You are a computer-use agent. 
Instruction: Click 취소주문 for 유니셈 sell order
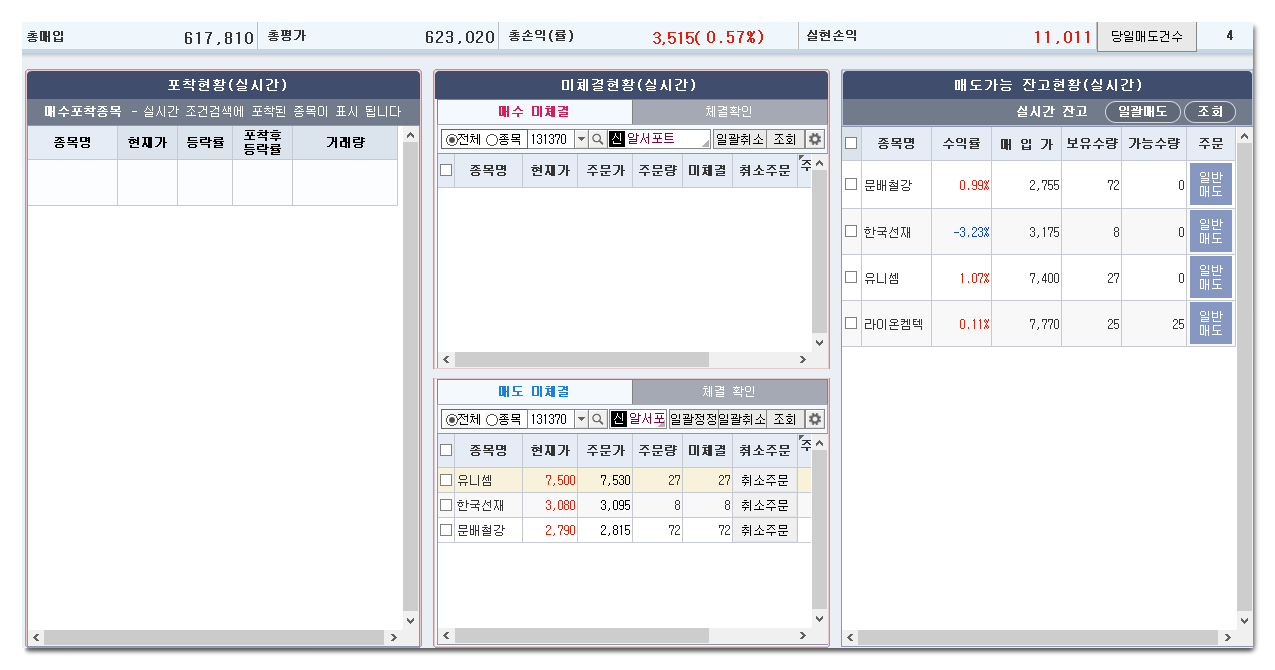765,480
